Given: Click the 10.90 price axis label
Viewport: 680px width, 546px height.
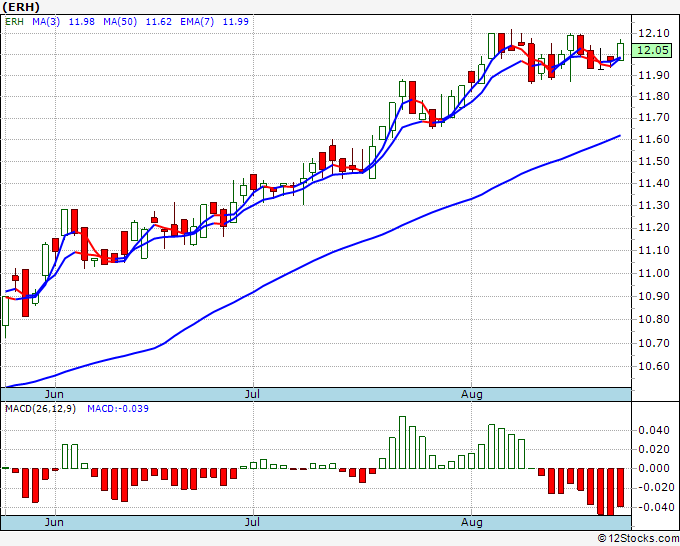Looking at the screenshot, I should click(x=654, y=296).
